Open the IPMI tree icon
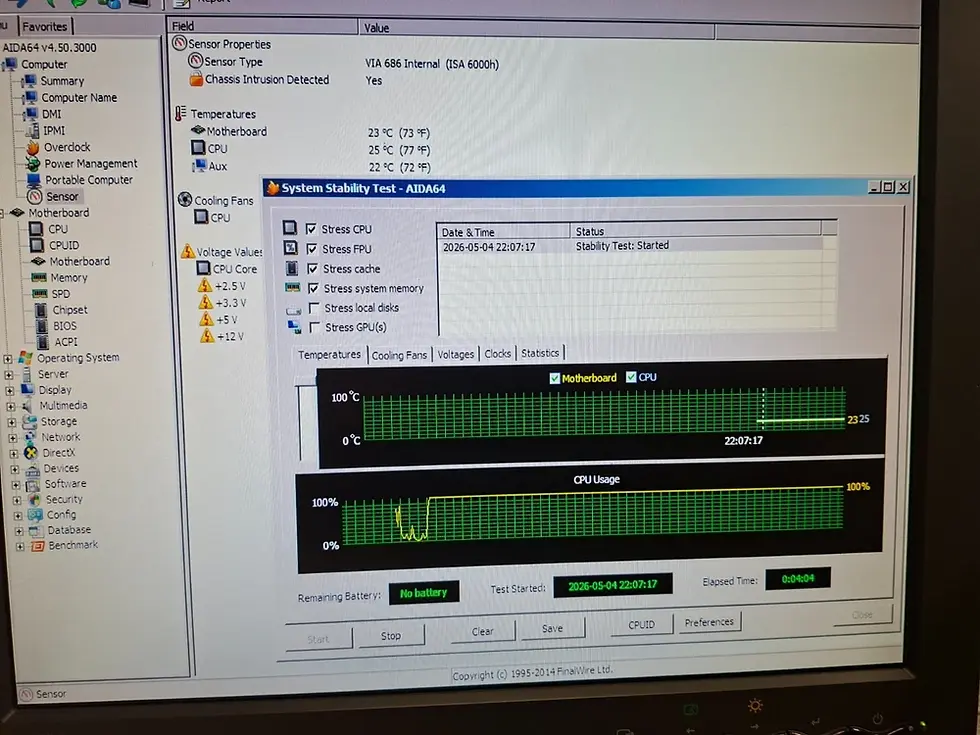 pos(32,130)
